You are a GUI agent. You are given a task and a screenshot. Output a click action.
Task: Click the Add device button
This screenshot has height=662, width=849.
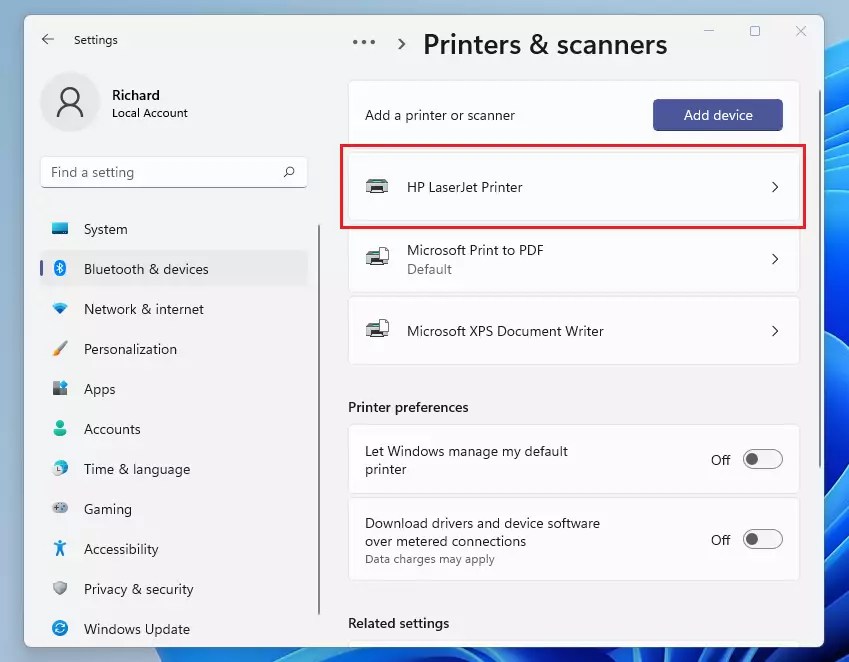click(717, 115)
